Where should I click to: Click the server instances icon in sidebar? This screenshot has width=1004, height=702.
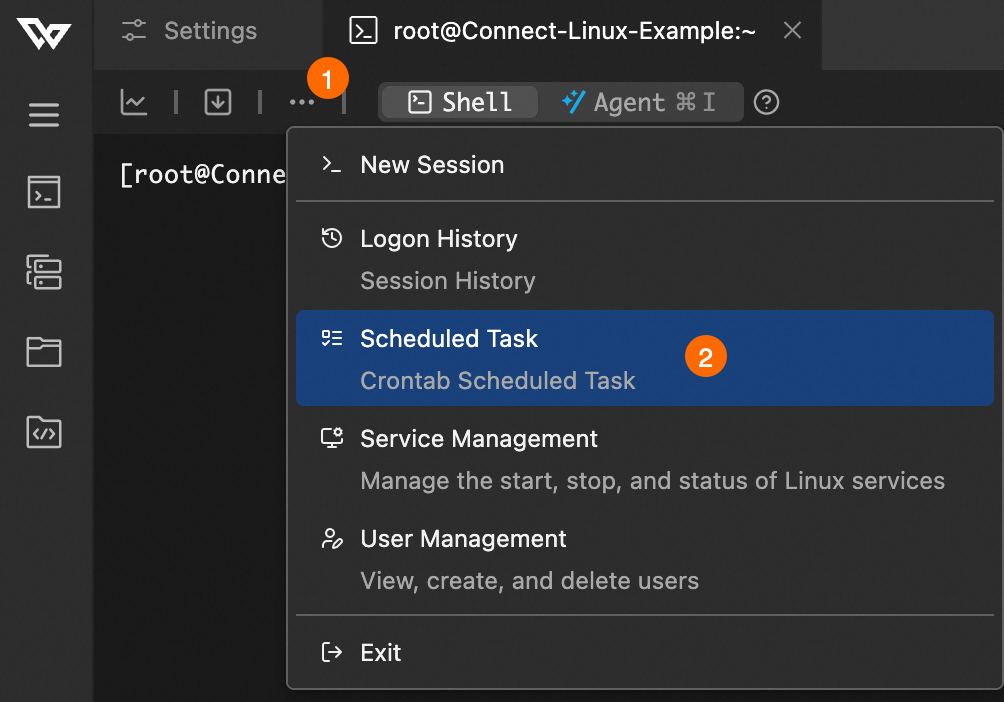pyautogui.click(x=44, y=272)
